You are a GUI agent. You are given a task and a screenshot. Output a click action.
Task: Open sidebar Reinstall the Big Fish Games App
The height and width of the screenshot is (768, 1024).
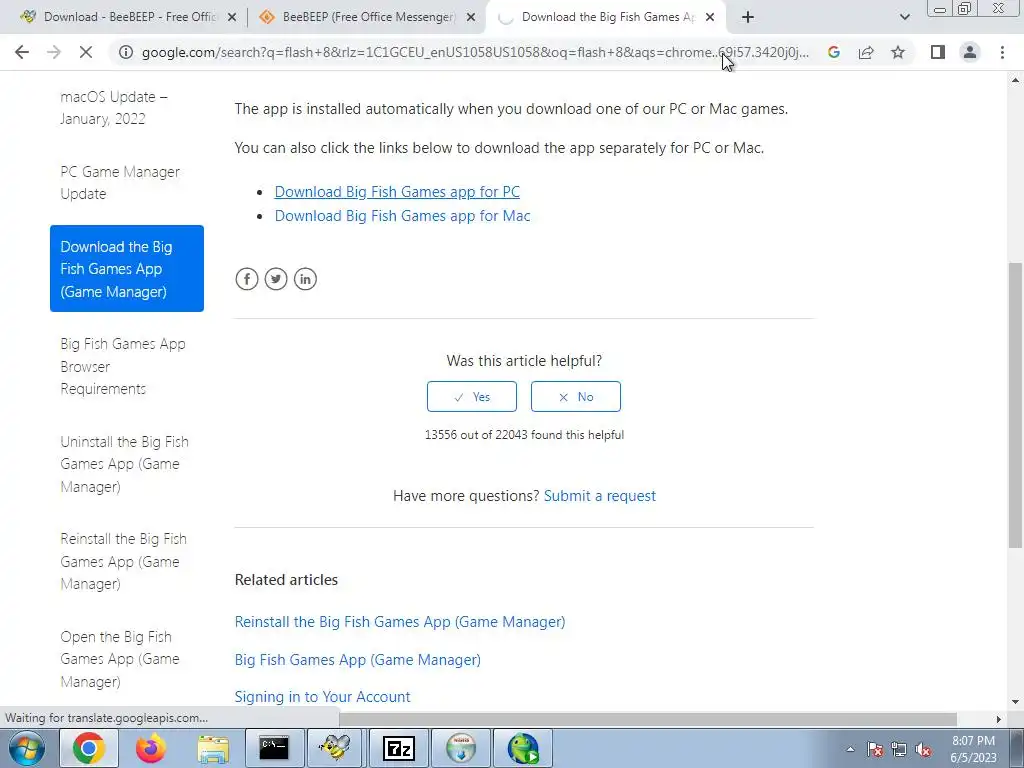127,561
